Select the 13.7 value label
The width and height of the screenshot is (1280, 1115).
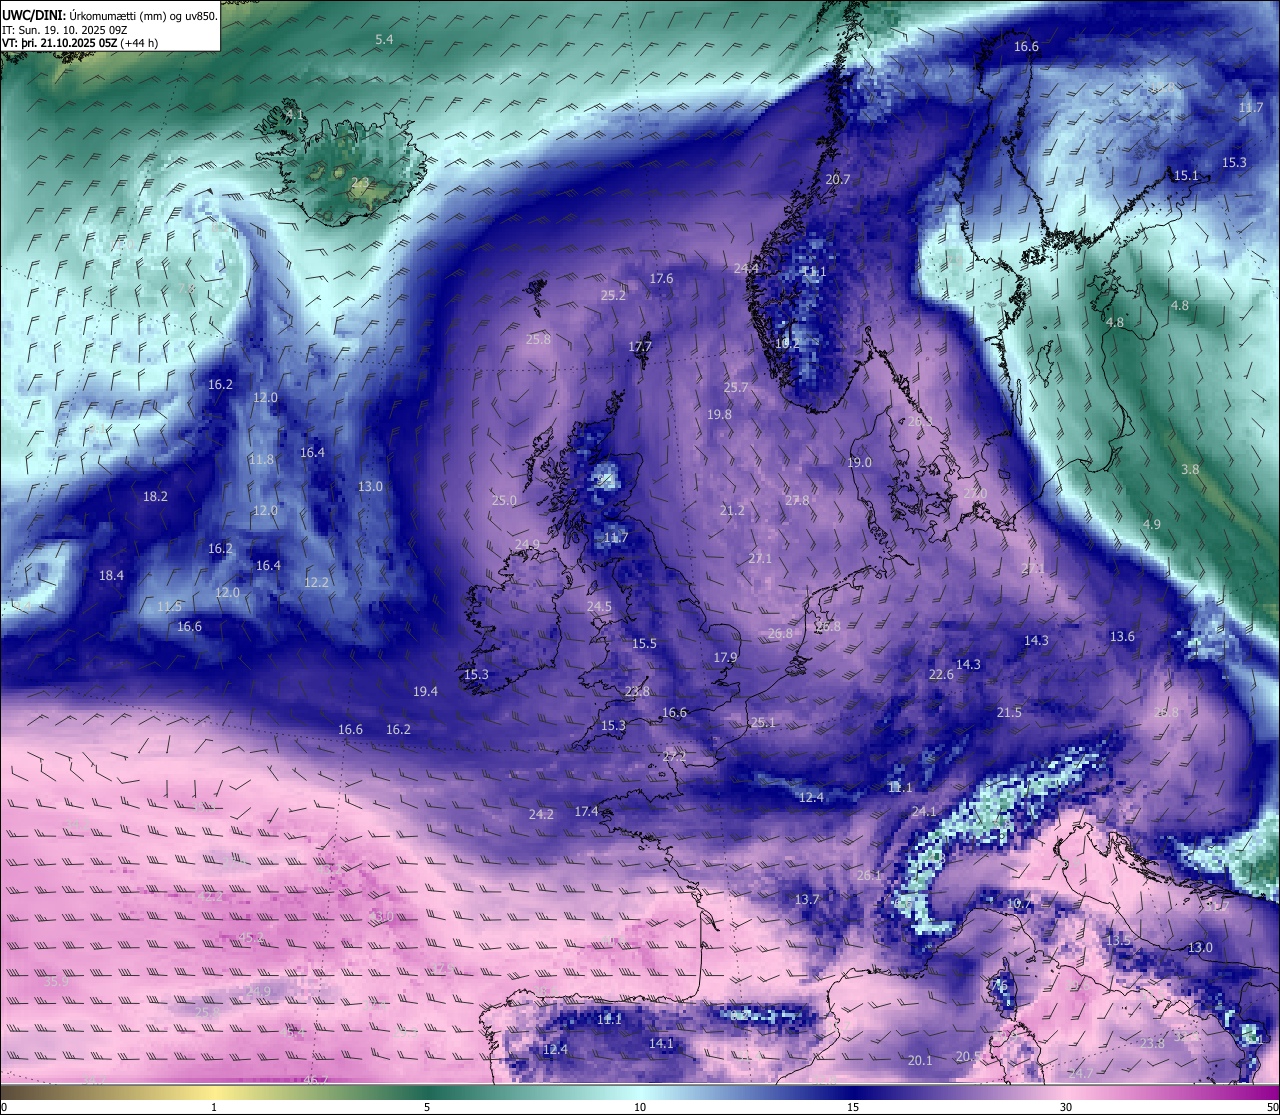[x=807, y=899]
